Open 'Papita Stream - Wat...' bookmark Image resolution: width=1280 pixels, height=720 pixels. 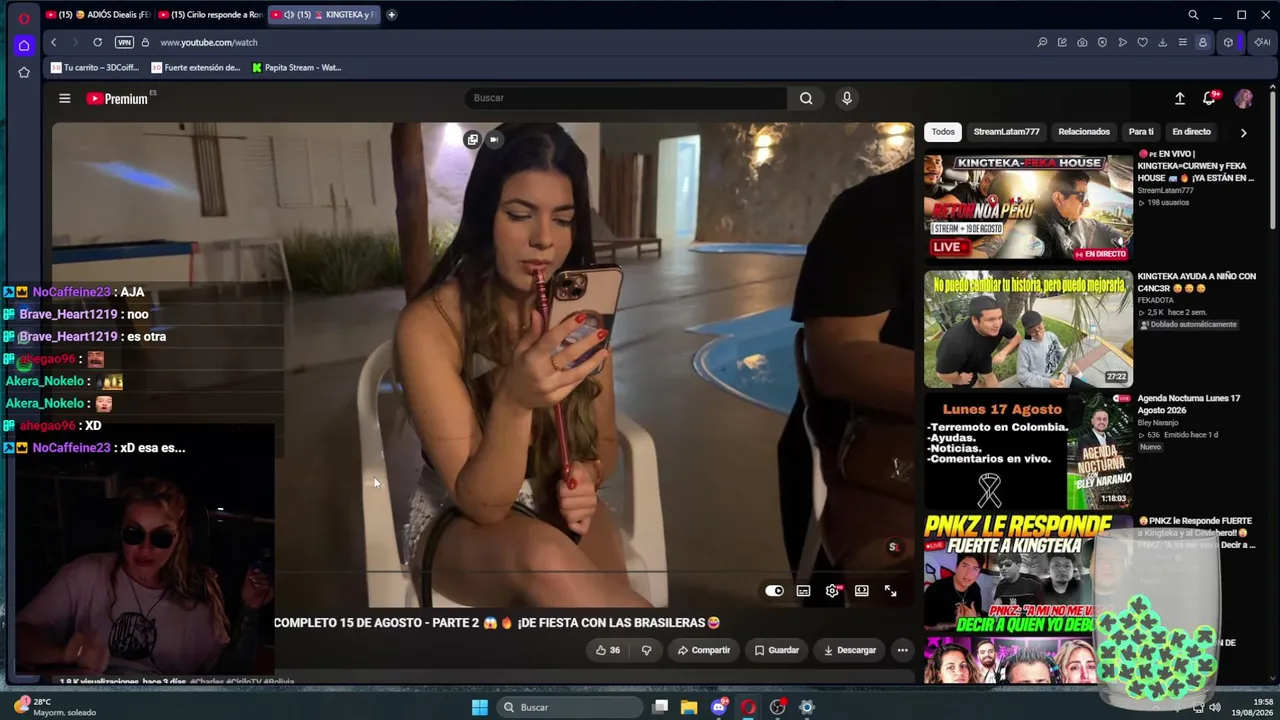[297, 68]
